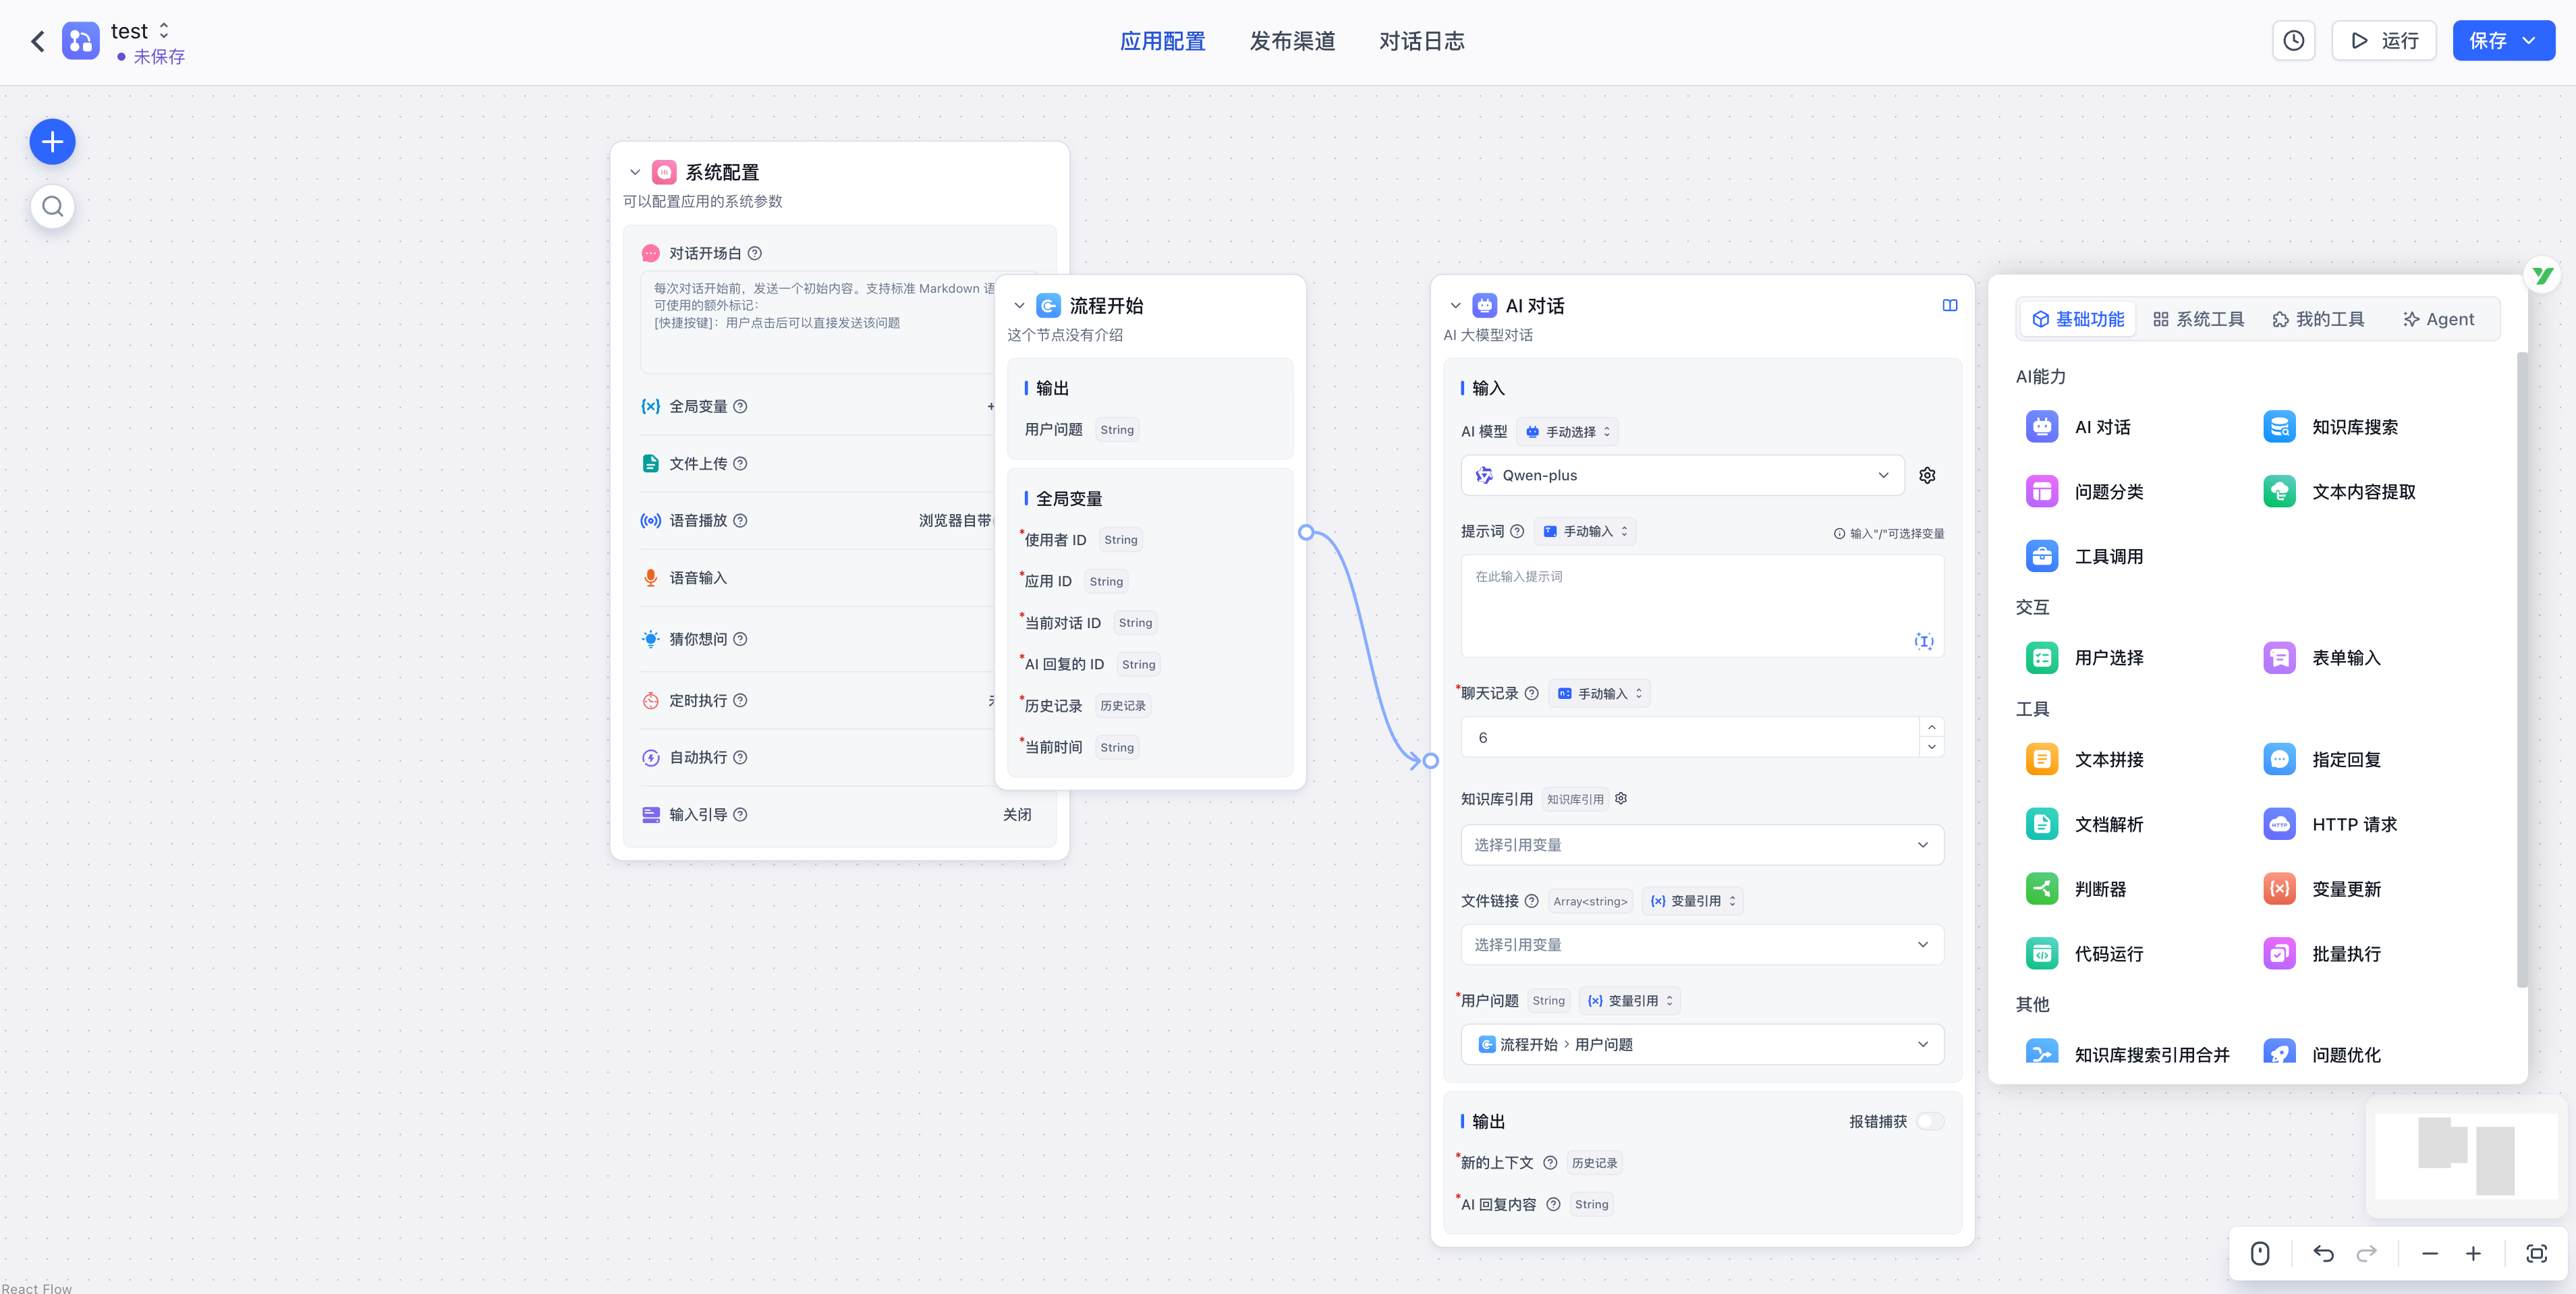This screenshot has height=1294, width=2576.
Task: Open the 流程开始 > 用户问题 variable dropdown
Action: [1702, 1044]
